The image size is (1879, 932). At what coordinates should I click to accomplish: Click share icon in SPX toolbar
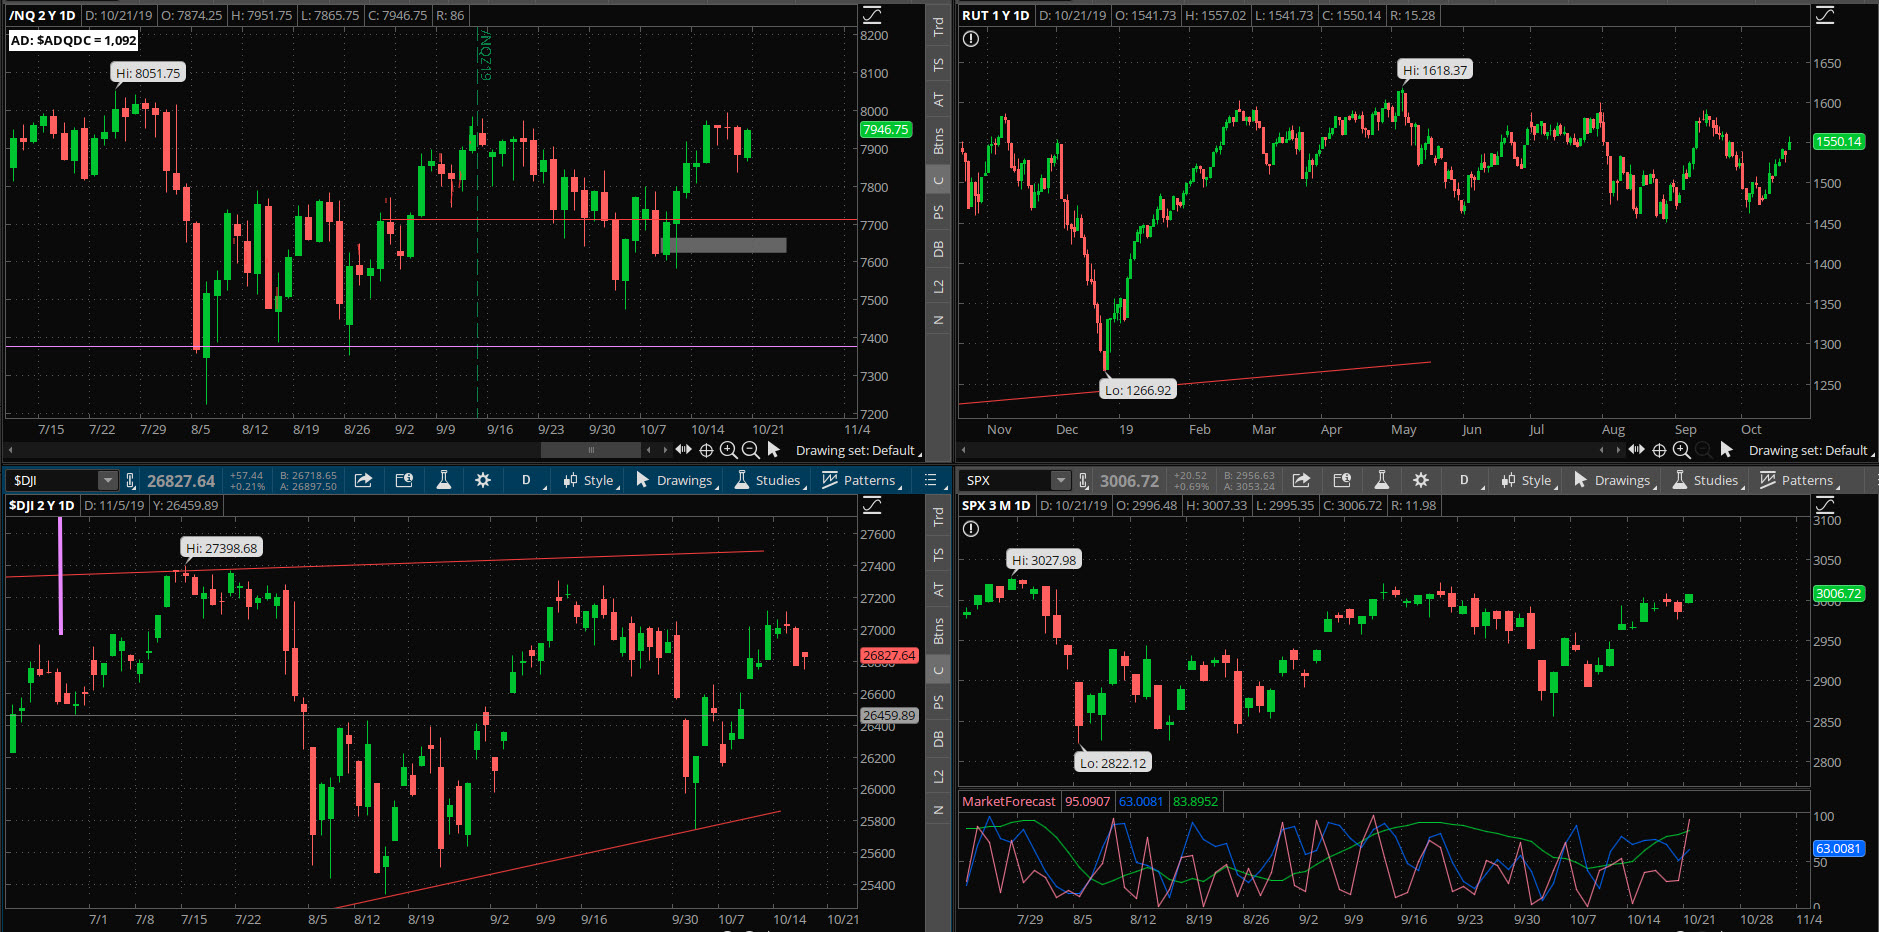[1301, 480]
